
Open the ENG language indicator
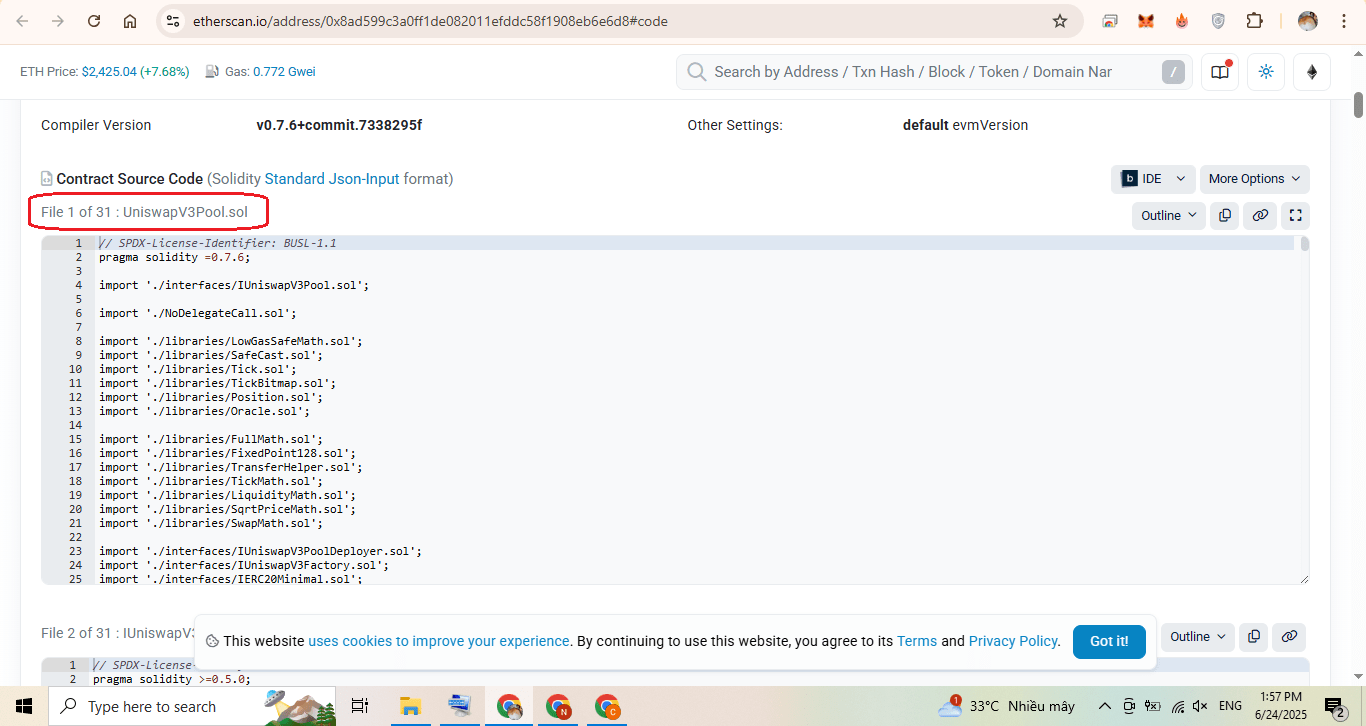[1230, 707]
